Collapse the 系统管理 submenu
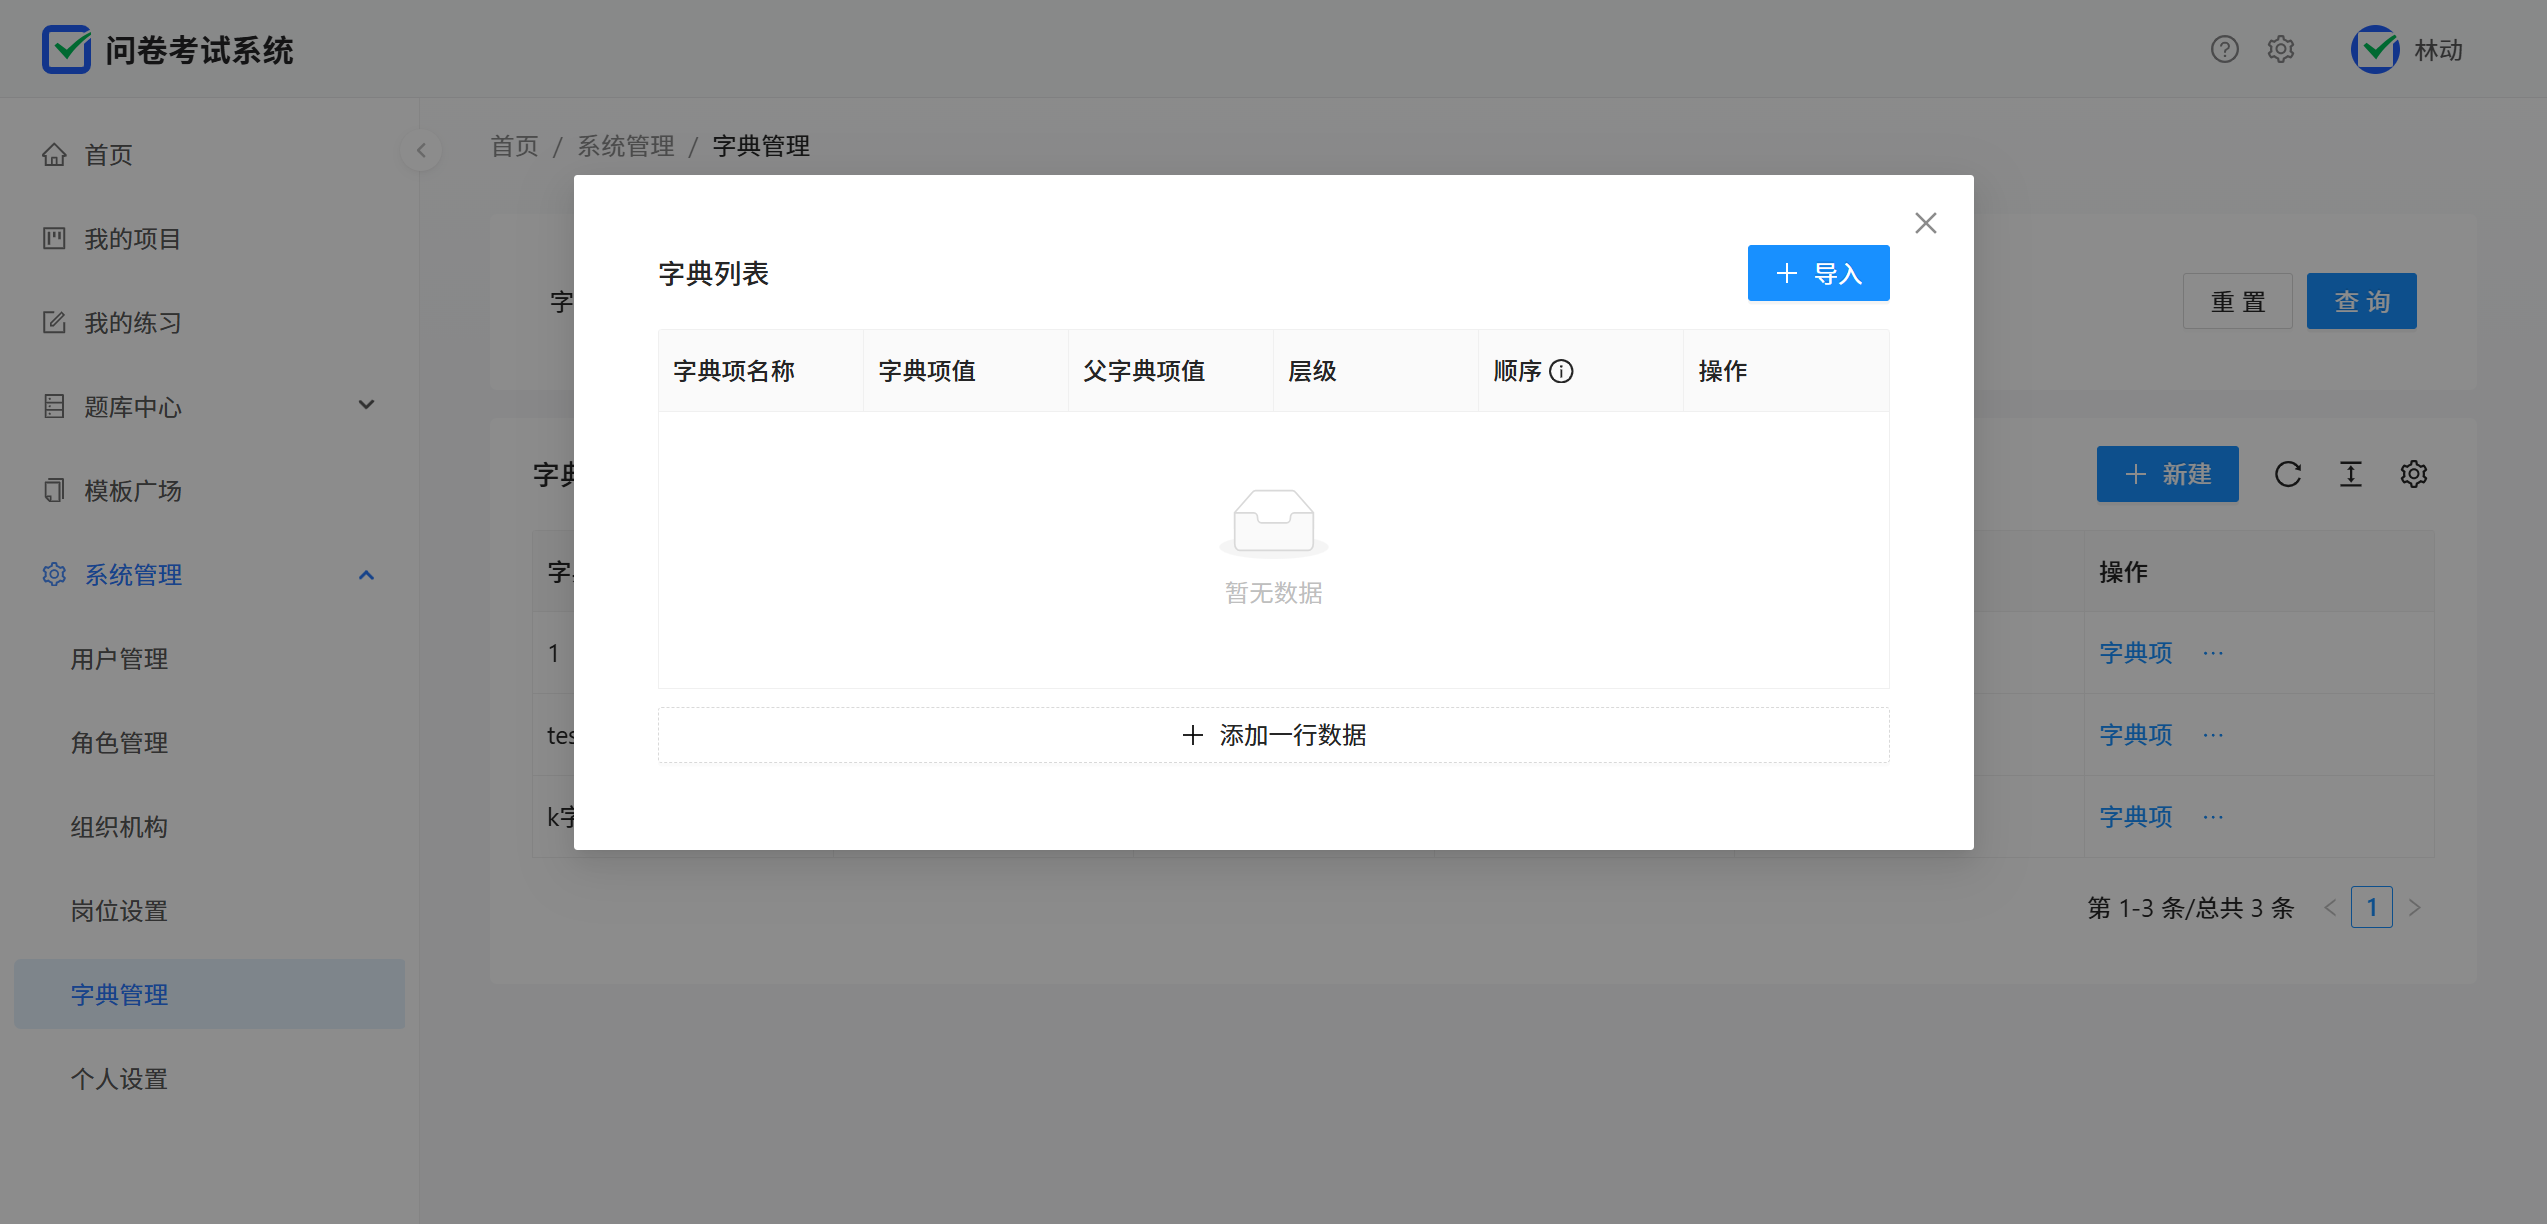2547x1224 pixels. tap(366, 575)
